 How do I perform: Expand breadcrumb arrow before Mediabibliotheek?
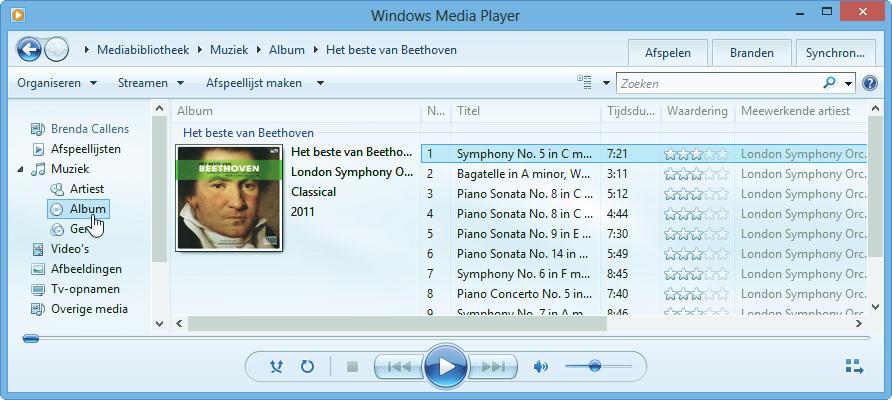tap(87, 50)
